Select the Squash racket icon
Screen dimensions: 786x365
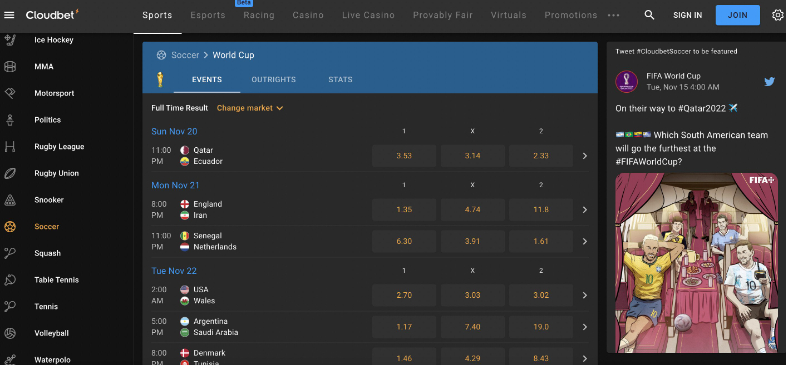coord(10,253)
